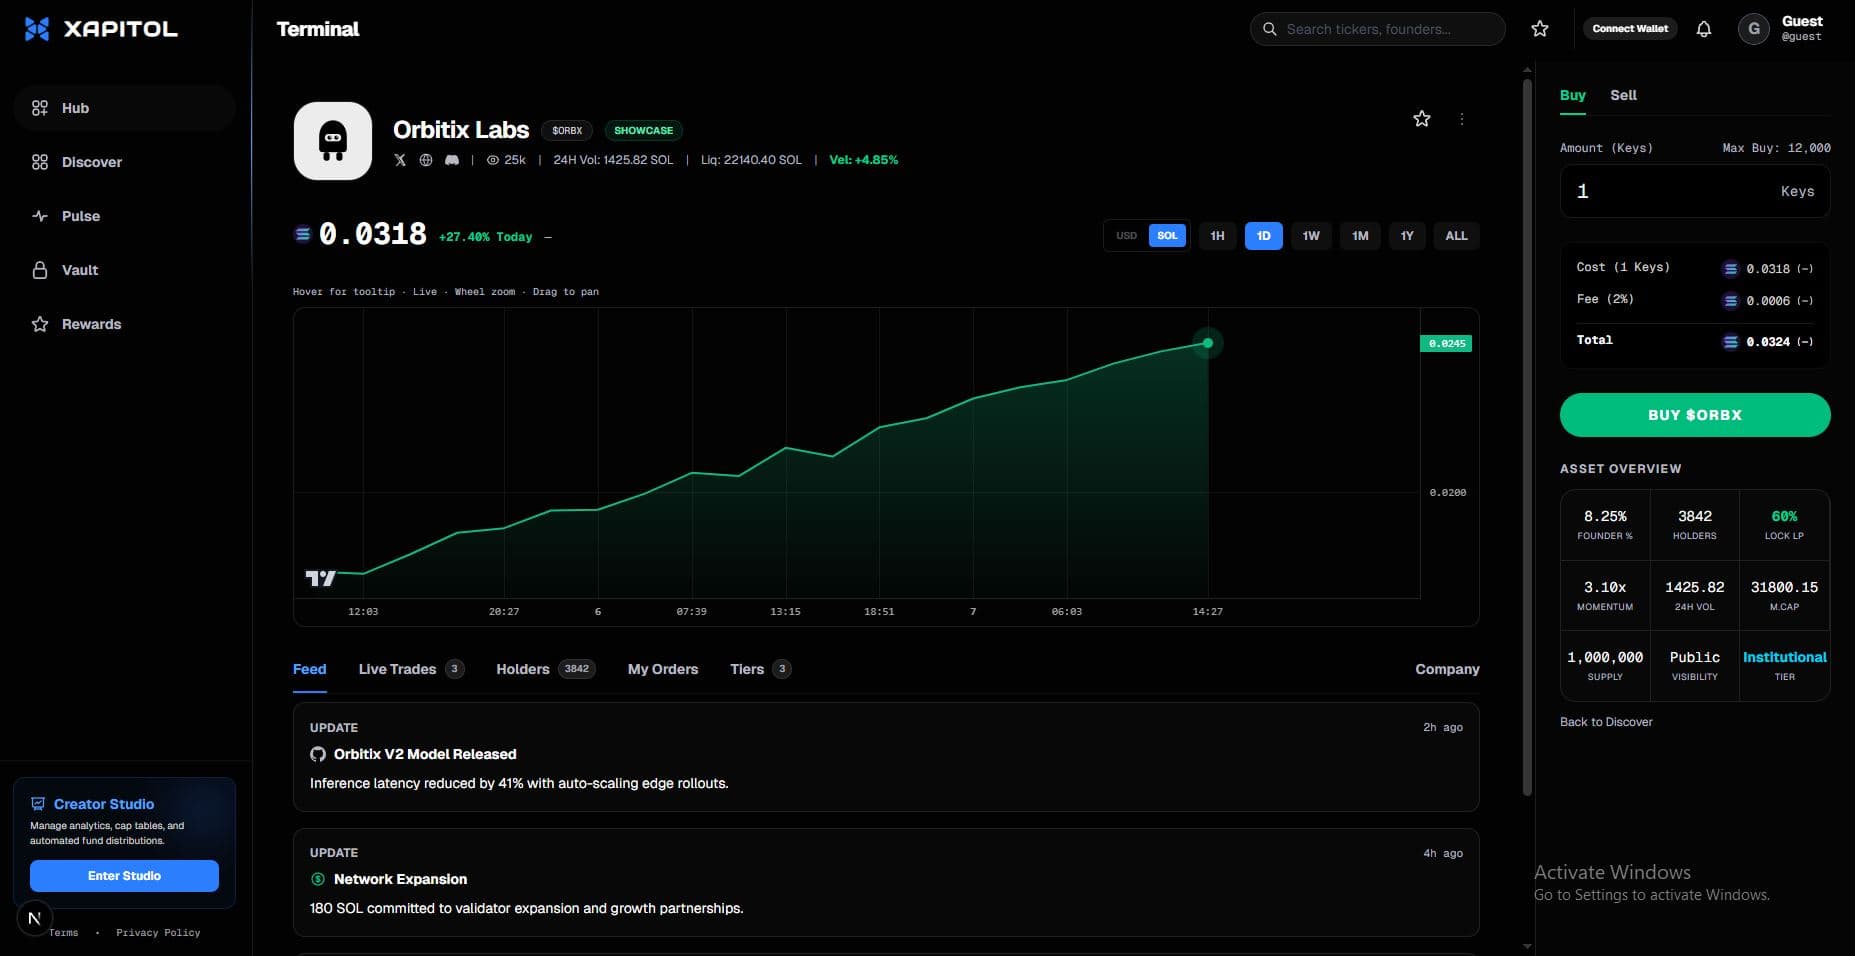Open the Discover icon in sidebar
Screen dimensions: 1855x956
(x=40, y=162)
